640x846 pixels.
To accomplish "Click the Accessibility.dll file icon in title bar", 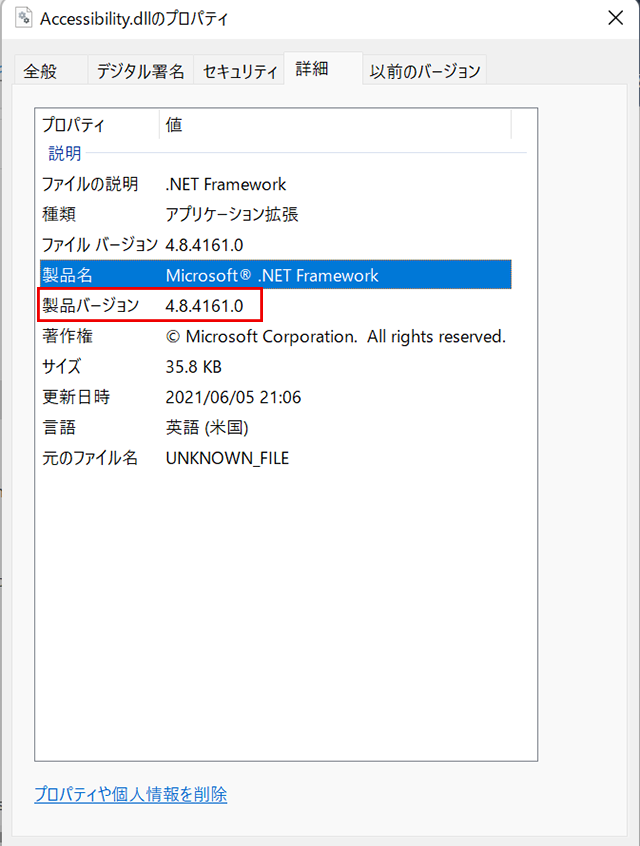I will [x=24, y=17].
